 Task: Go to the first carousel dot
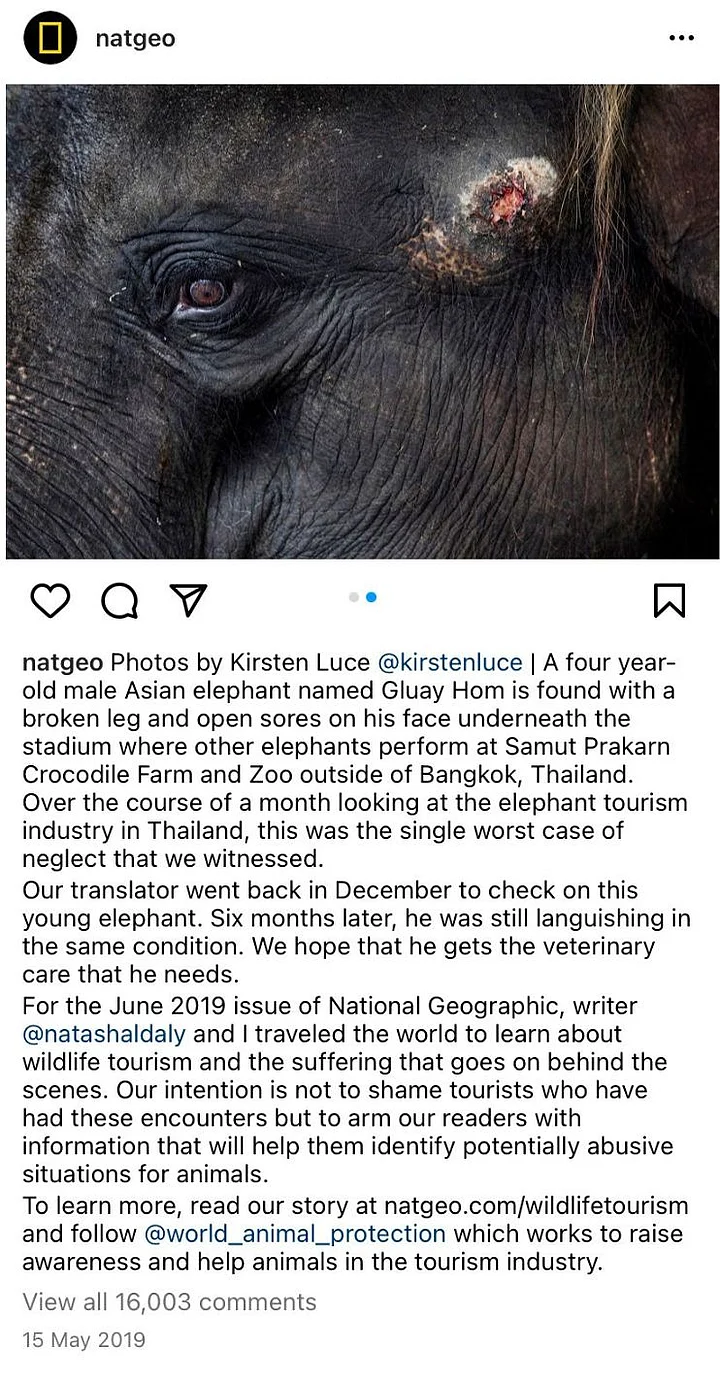pyautogui.click(x=354, y=597)
